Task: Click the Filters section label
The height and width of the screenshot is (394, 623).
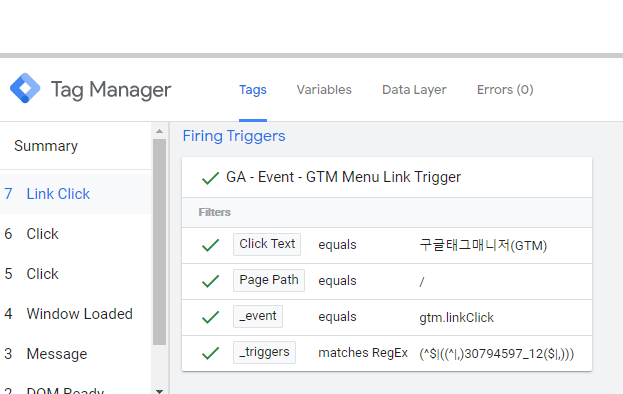Action: tap(215, 212)
